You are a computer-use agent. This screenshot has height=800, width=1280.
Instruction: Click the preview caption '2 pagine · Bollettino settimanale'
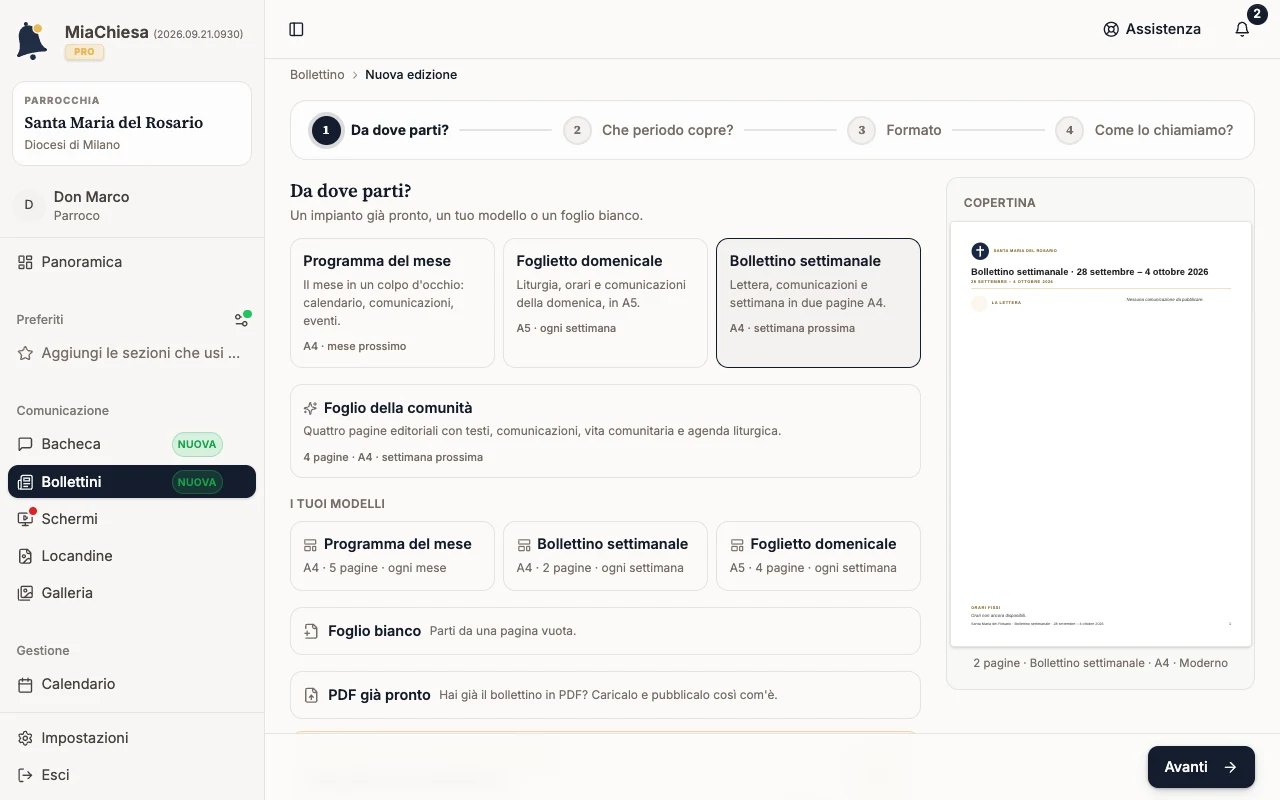tap(1100, 663)
